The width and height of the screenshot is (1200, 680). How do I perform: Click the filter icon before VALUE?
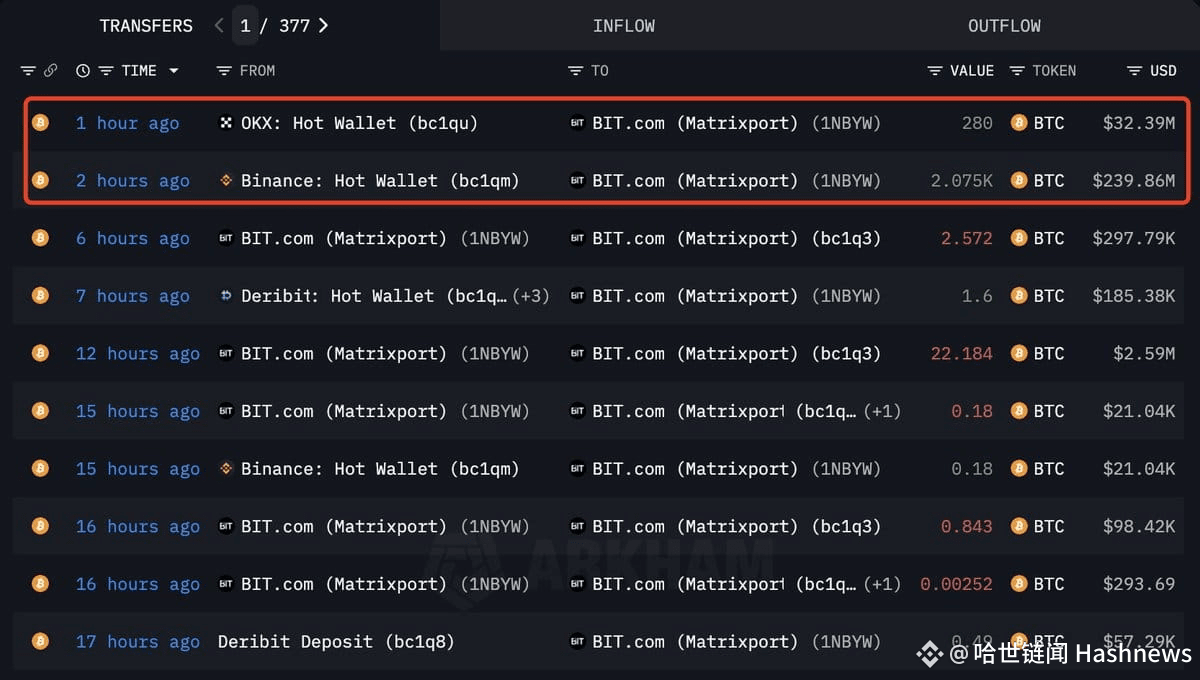(x=935, y=70)
